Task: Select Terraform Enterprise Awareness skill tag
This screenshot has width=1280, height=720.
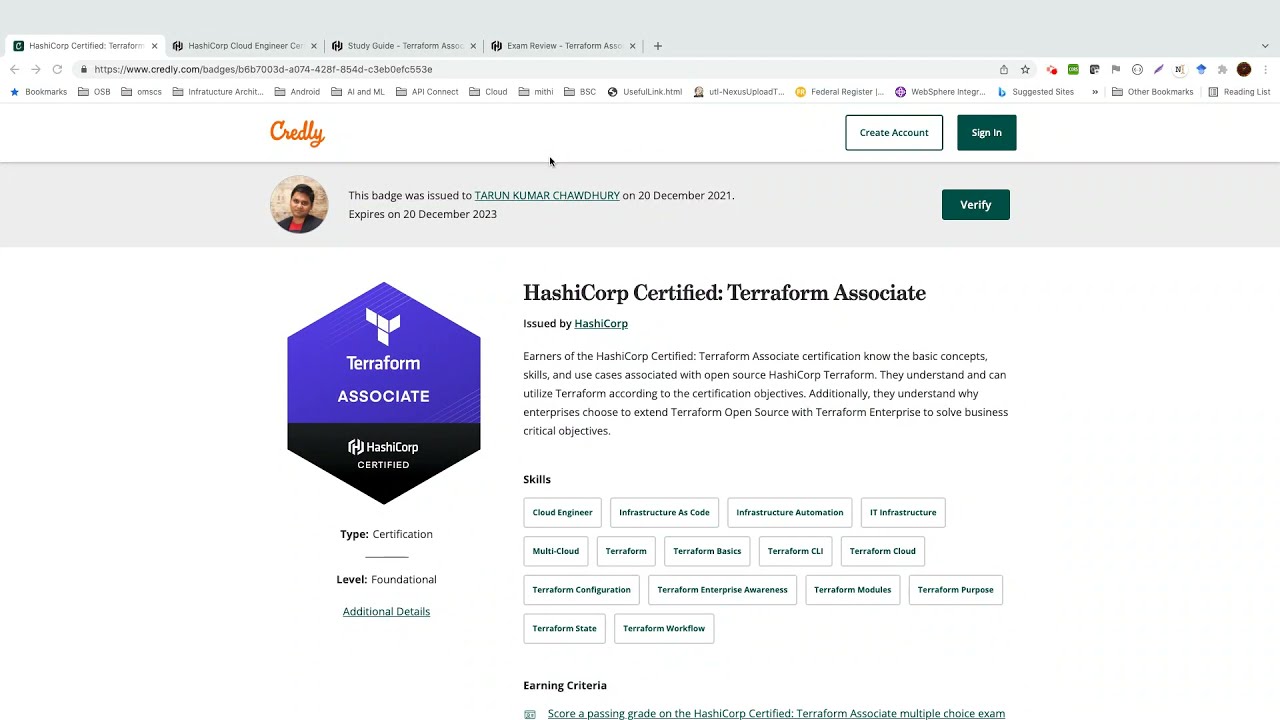Action: pos(722,590)
